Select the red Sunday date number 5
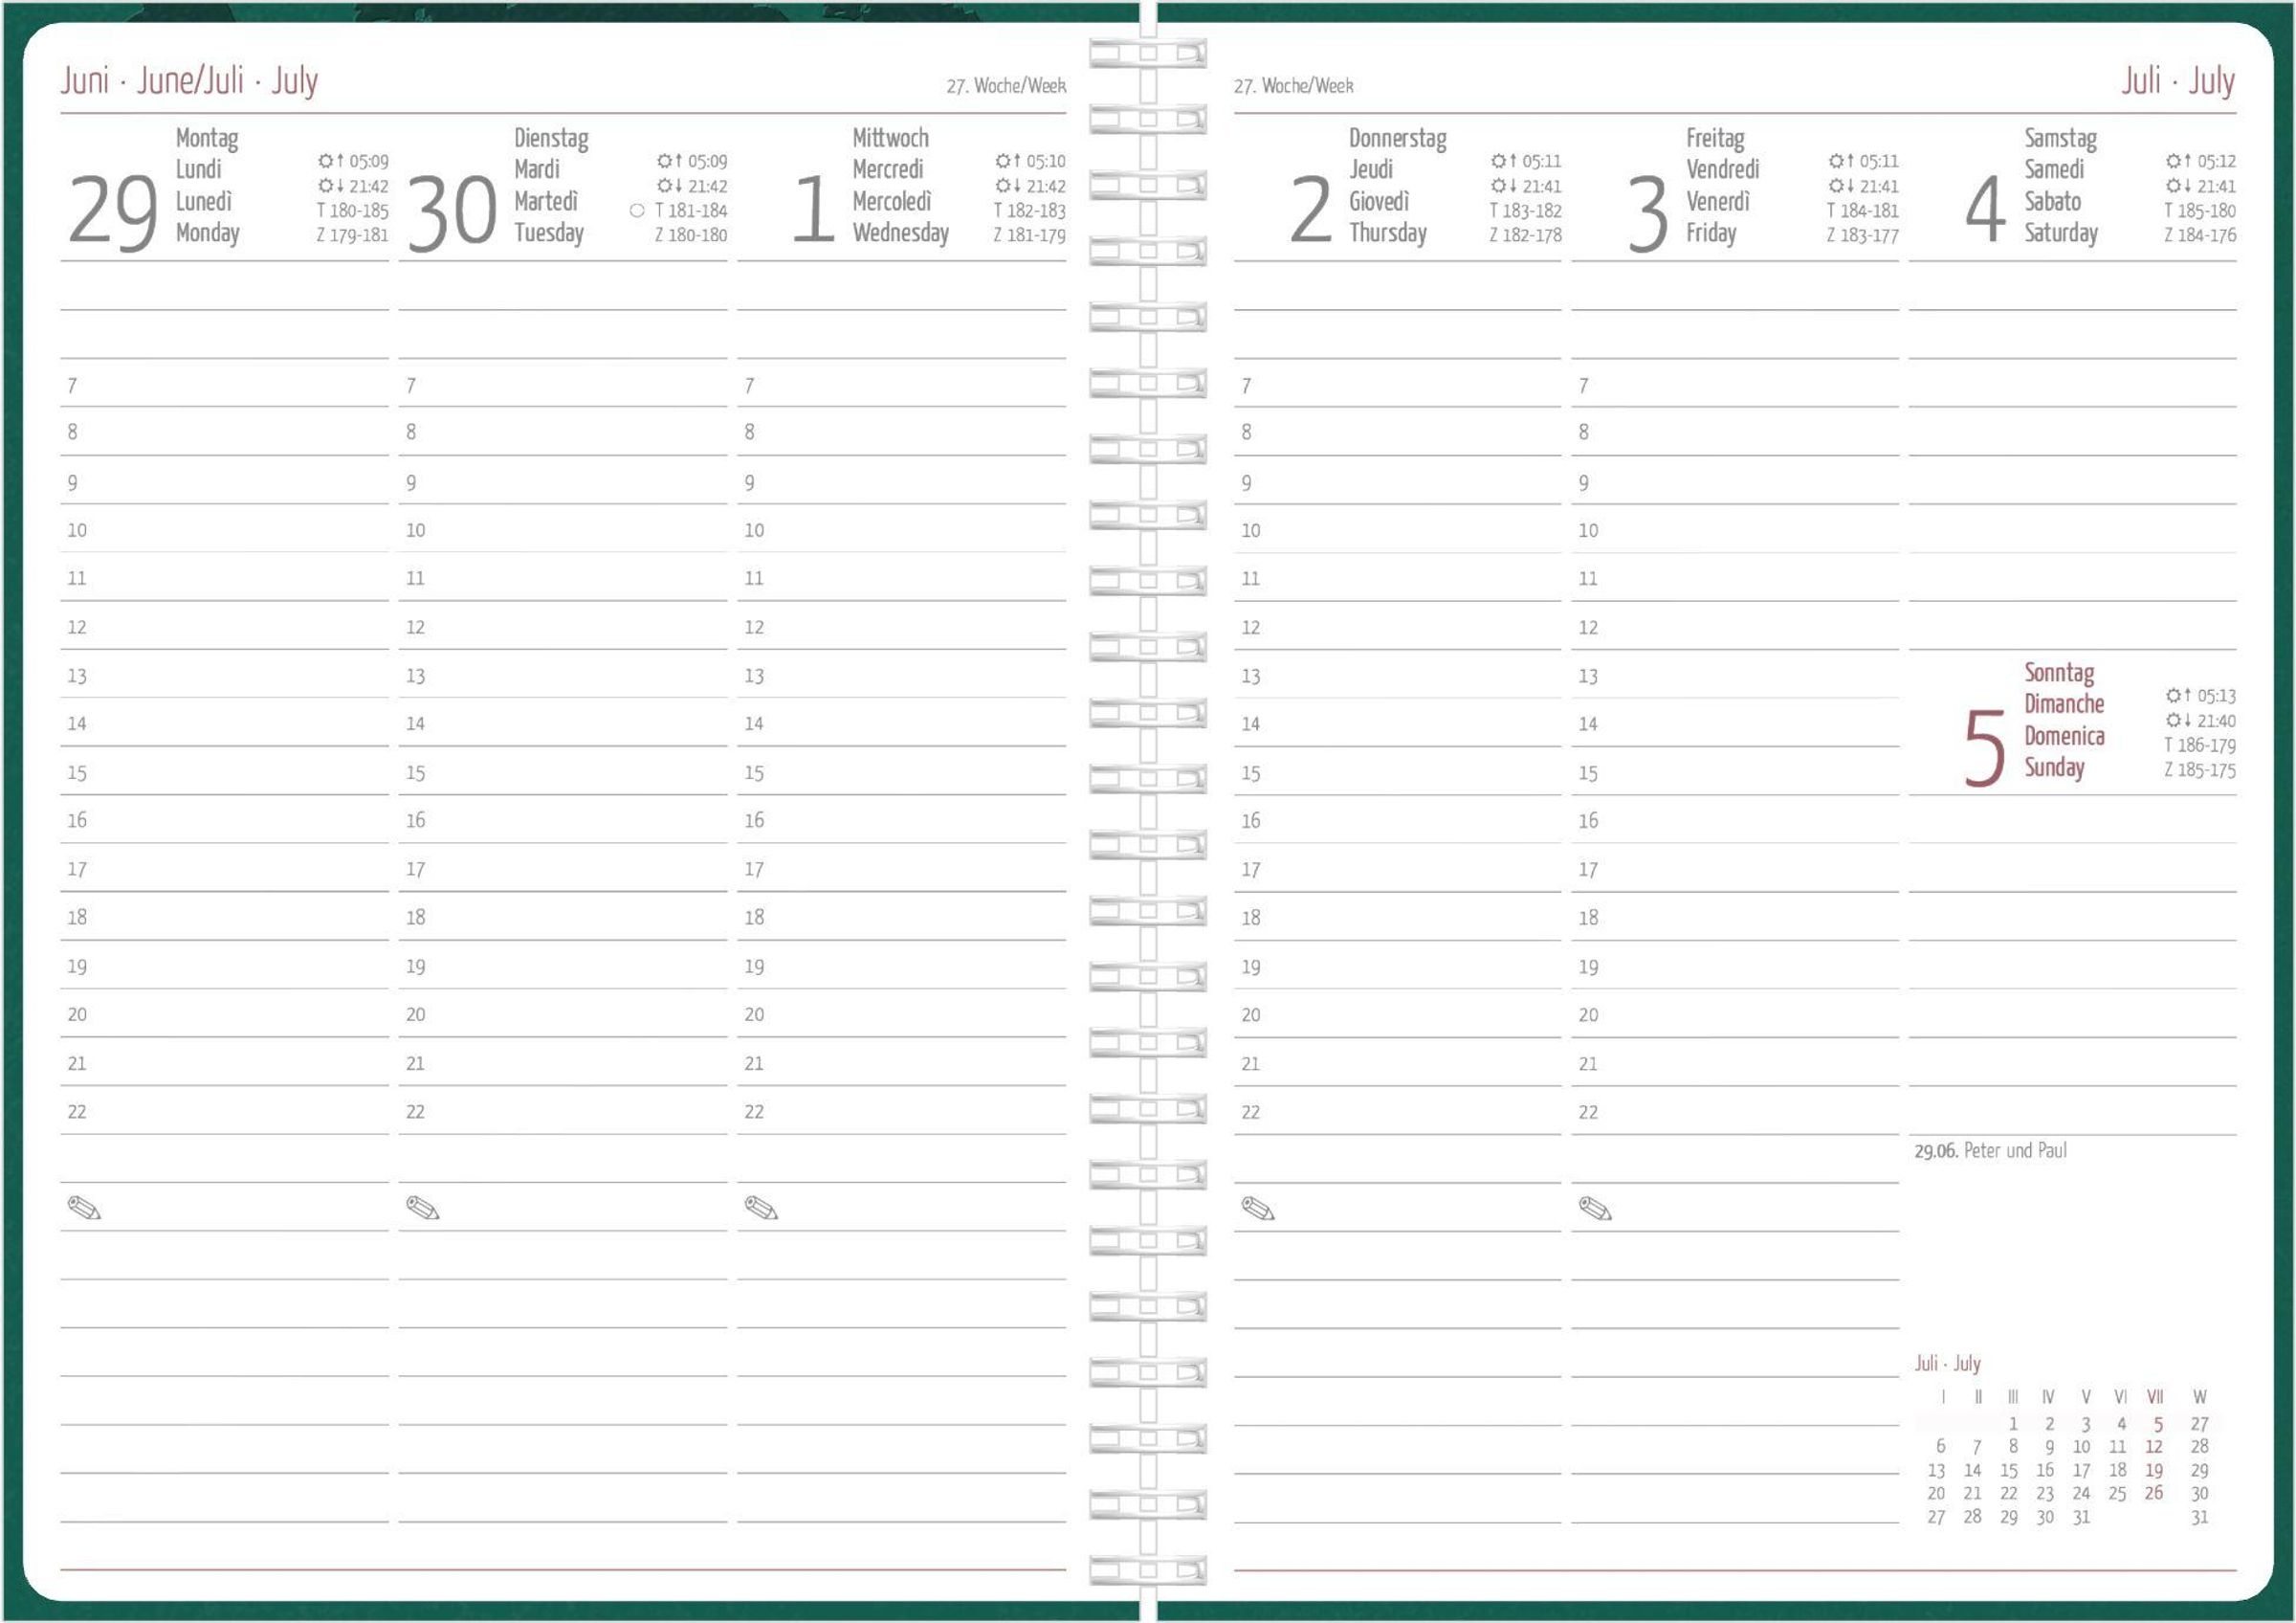 1984,746
